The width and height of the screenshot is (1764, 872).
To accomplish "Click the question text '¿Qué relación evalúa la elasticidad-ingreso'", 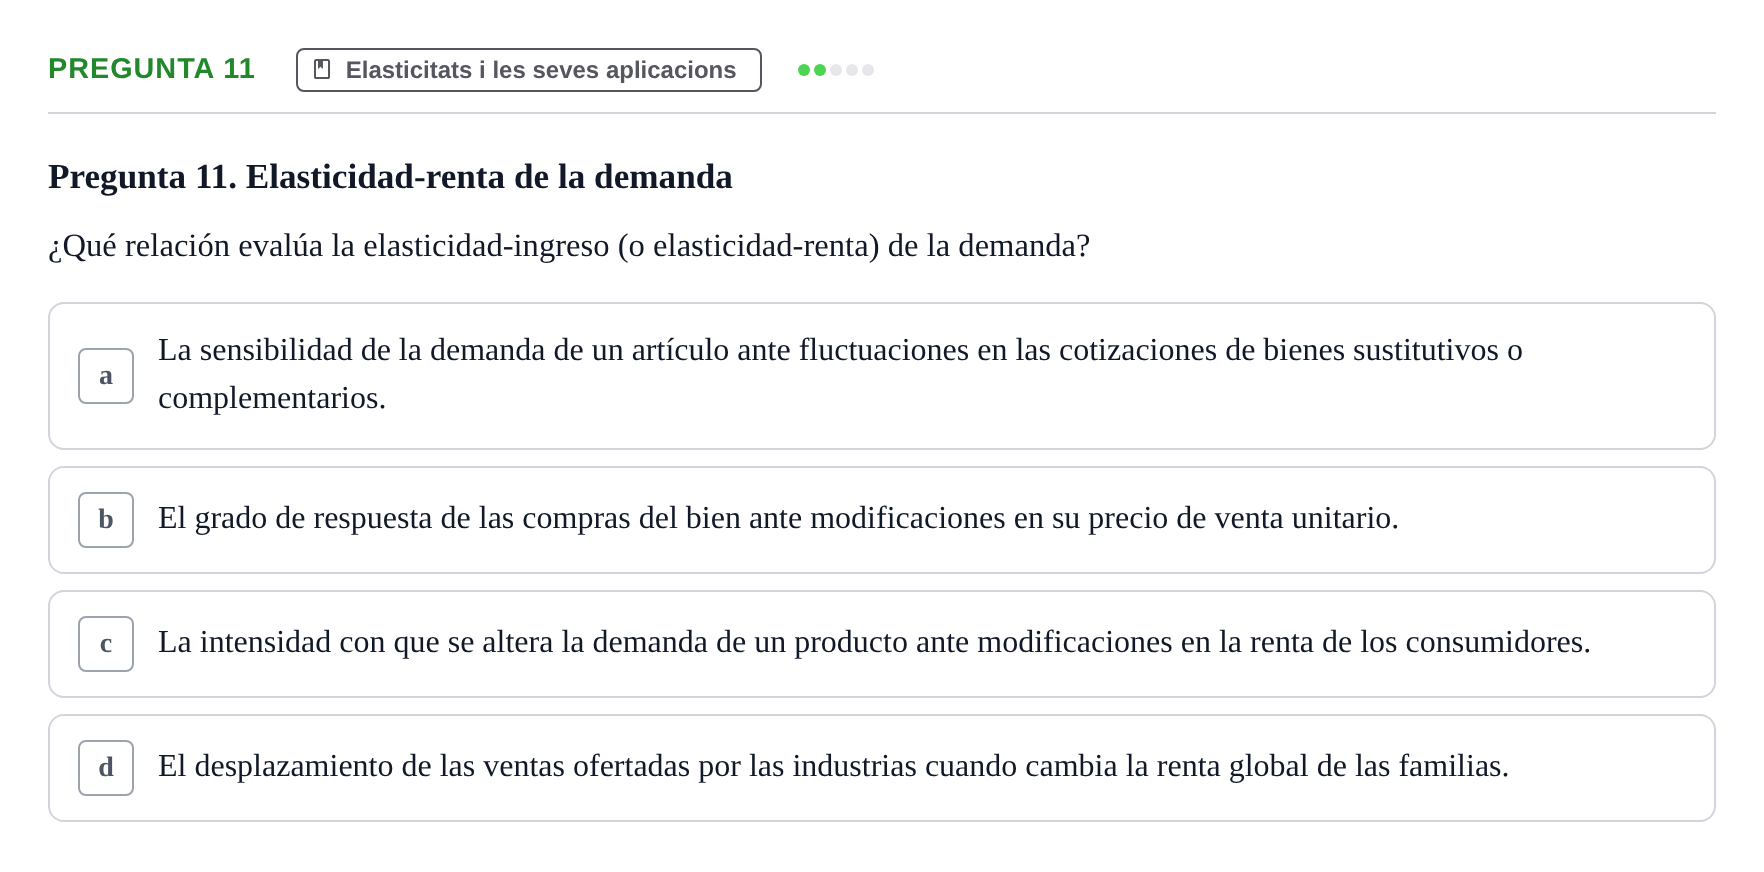I will click(329, 246).
